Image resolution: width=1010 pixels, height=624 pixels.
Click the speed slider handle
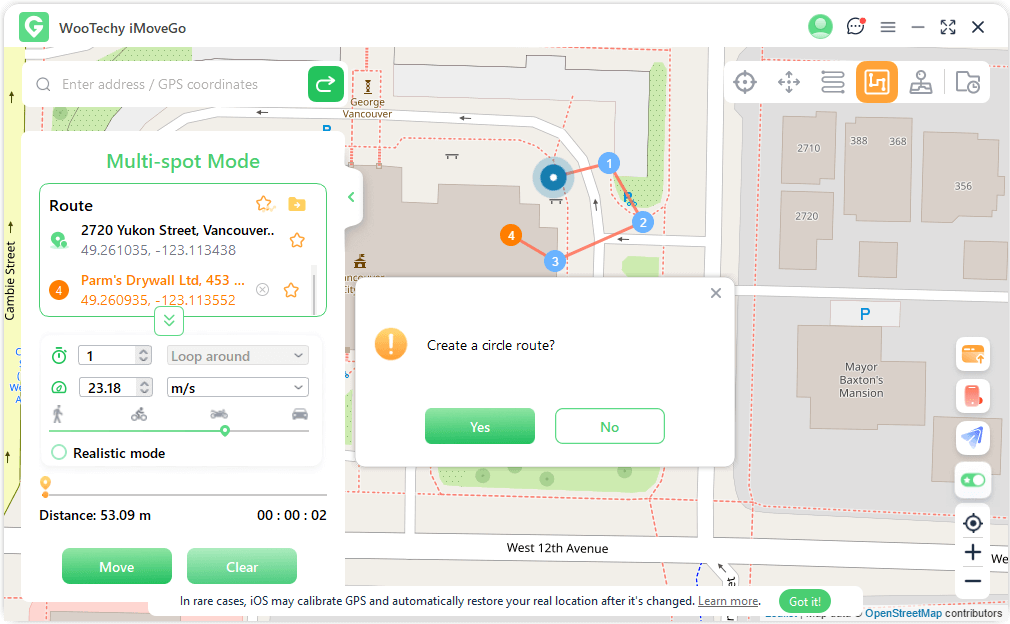pos(225,431)
